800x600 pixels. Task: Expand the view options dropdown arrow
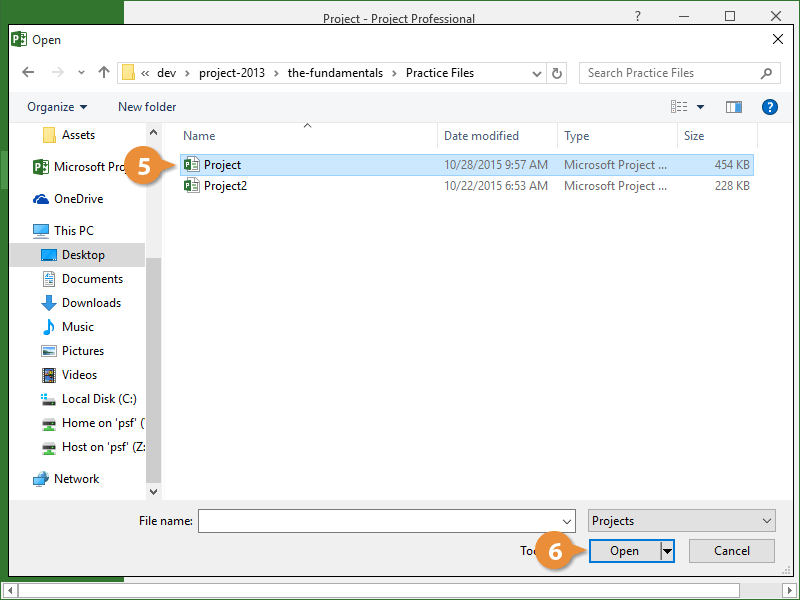(701, 107)
